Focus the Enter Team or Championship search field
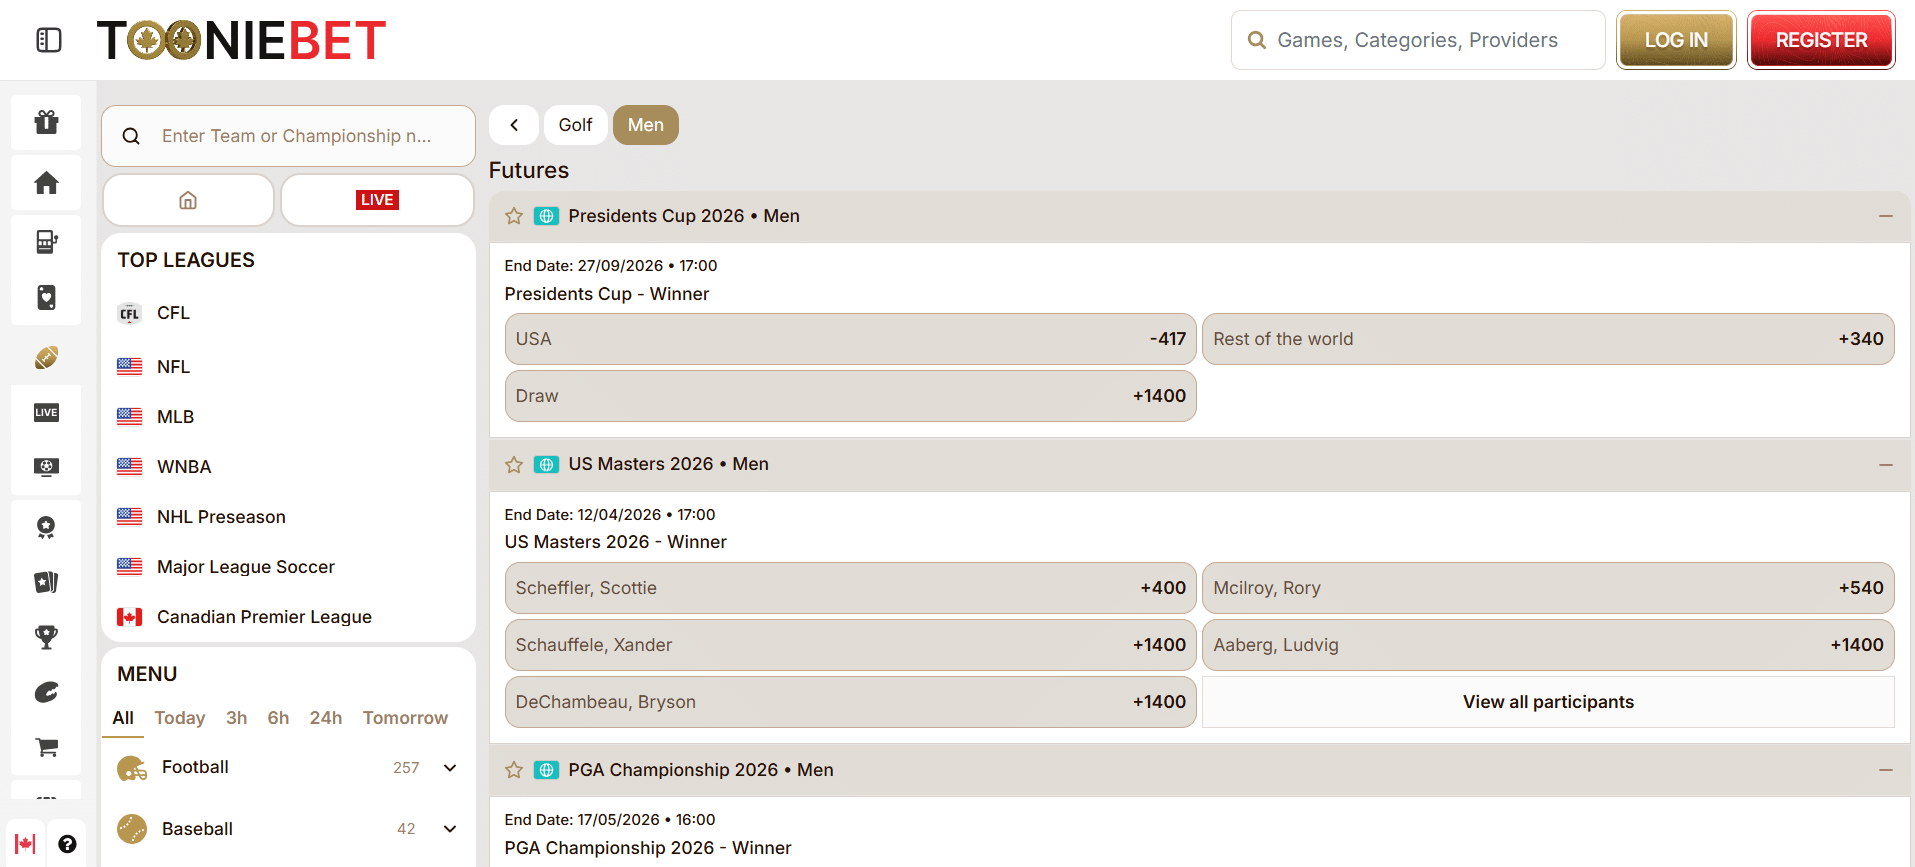Screen dimensions: 1915x867 (288, 136)
